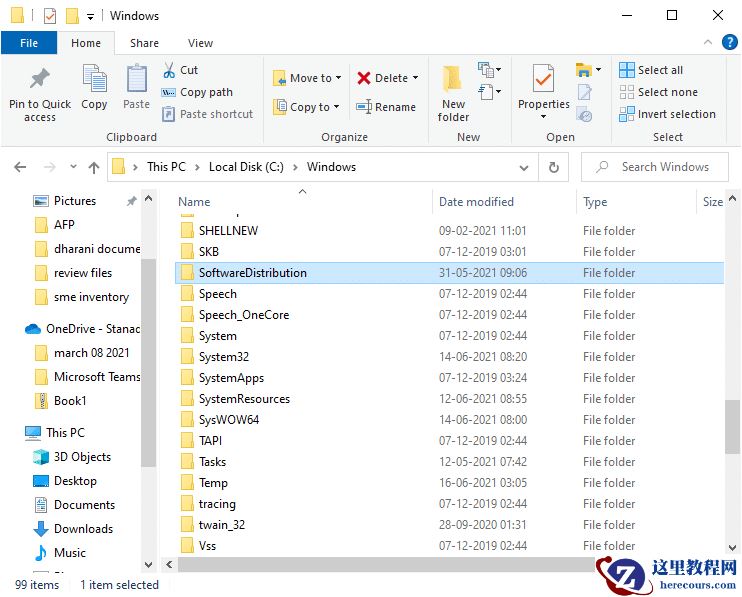Sort by Type column header
The height and width of the screenshot is (597, 742).
click(595, 202)
